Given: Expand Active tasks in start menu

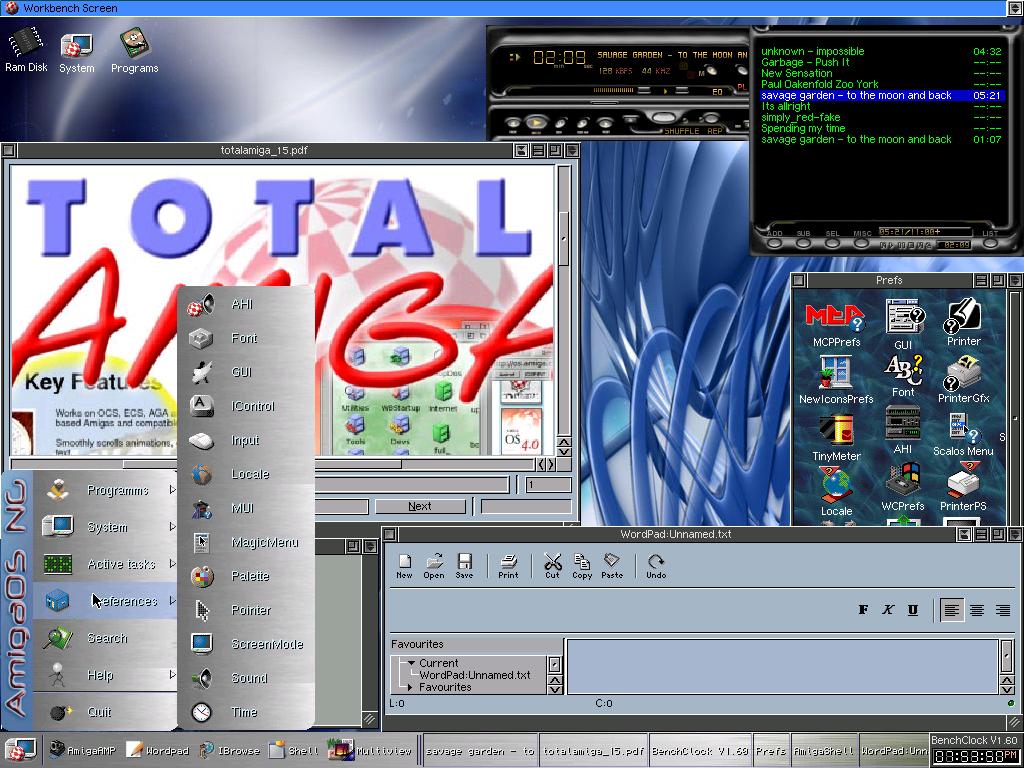Looking at the screenshot, I should coord(106,564).
